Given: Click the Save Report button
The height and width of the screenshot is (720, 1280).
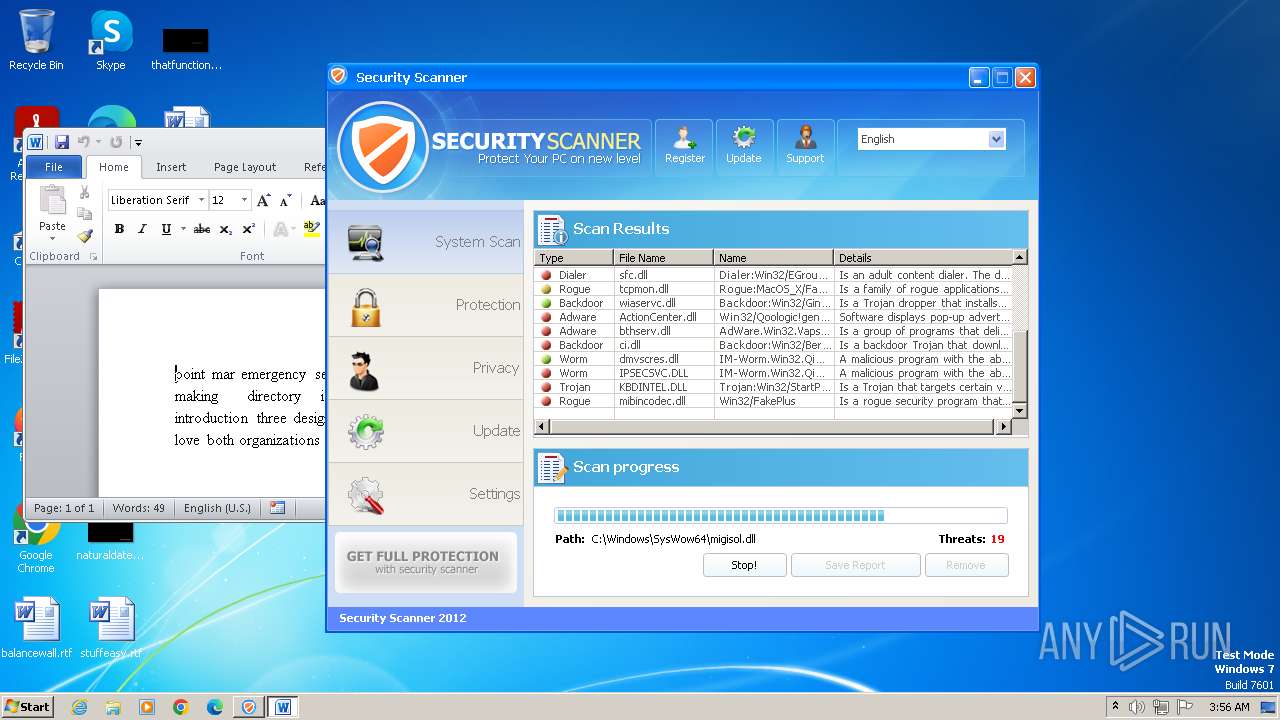Looking at the screenshot, I should [855, 565].
